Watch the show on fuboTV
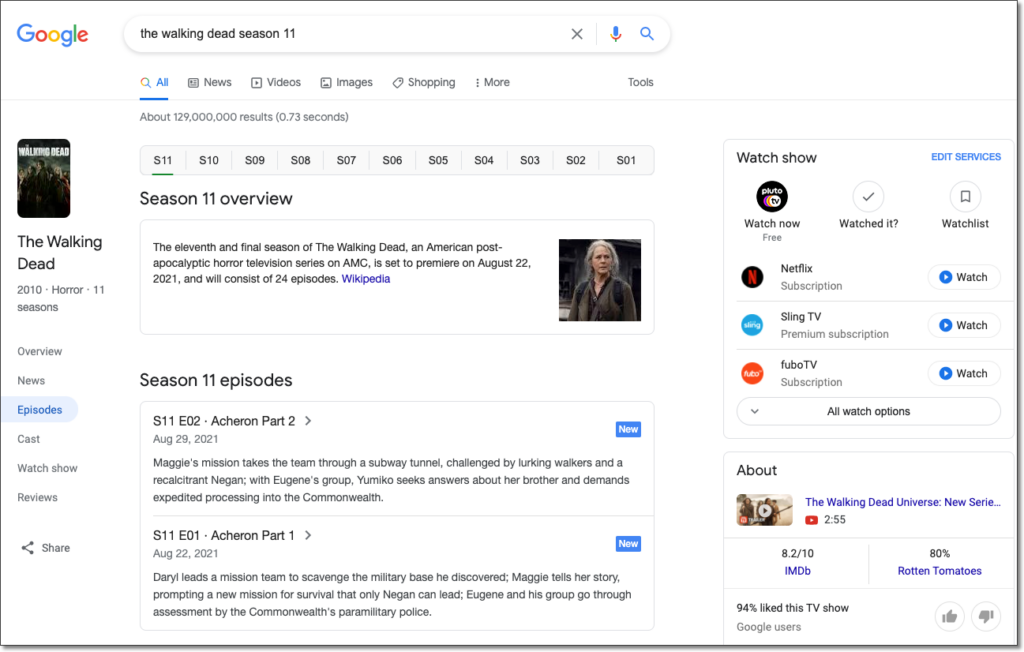 point(964,374)
